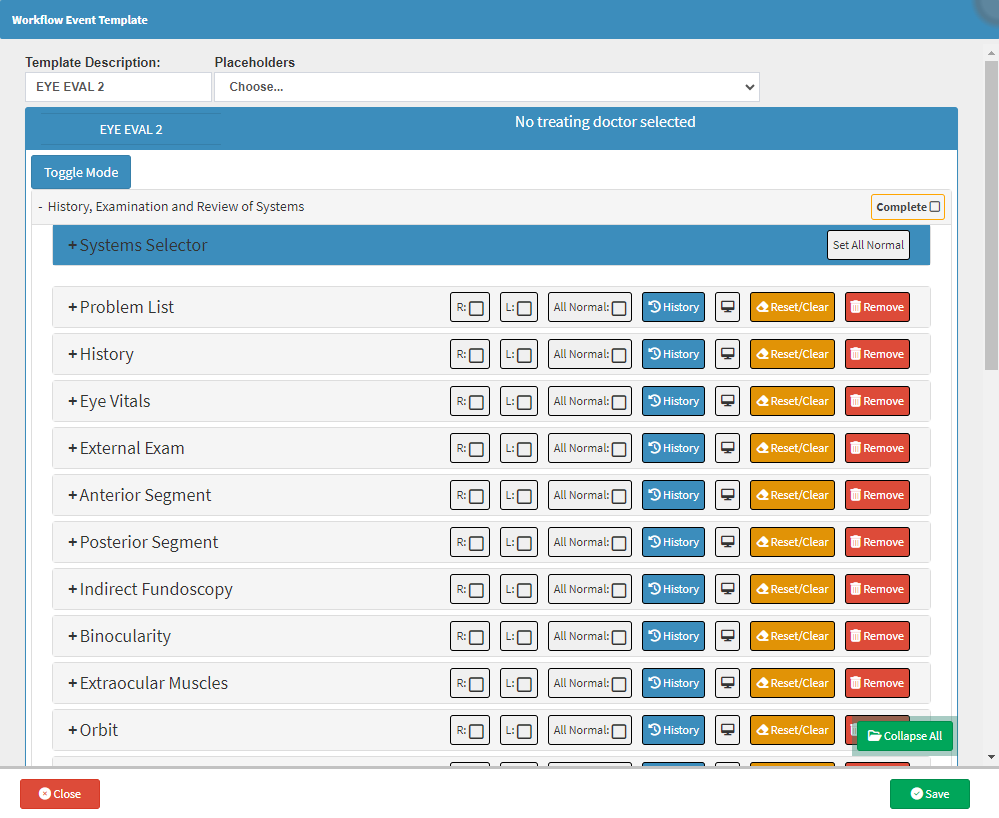Click the Toggle Mode button
Viewport: 999px width, 818px height.
pos(81,172)
